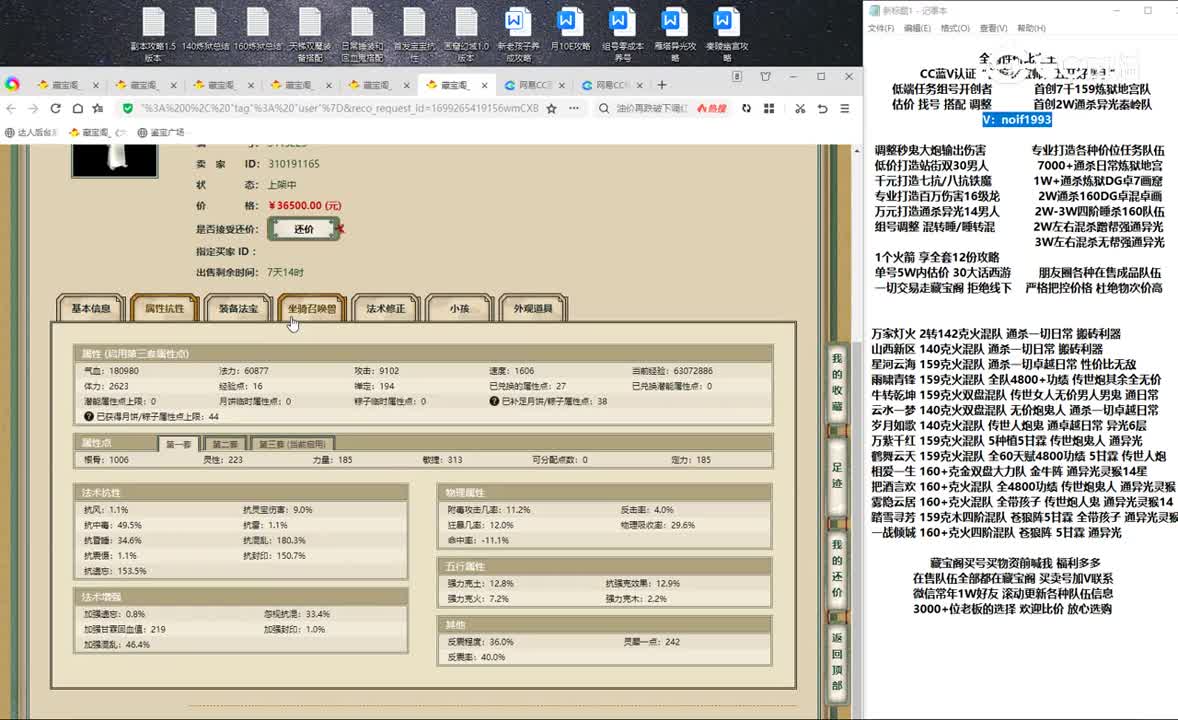Click the undo arrow in browser toolbar
This screenshot has height=720, width=1178.
coord(823,108)
